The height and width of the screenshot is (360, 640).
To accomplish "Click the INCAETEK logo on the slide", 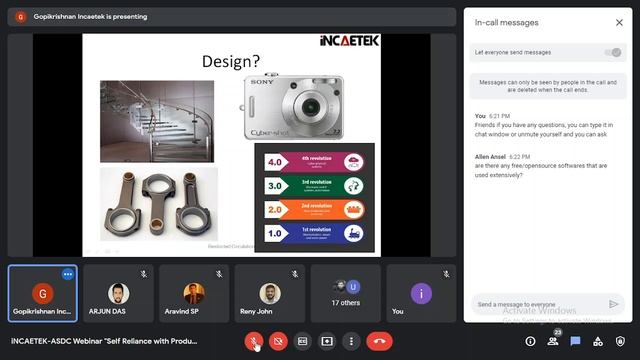I will click(x=349, y=40).
